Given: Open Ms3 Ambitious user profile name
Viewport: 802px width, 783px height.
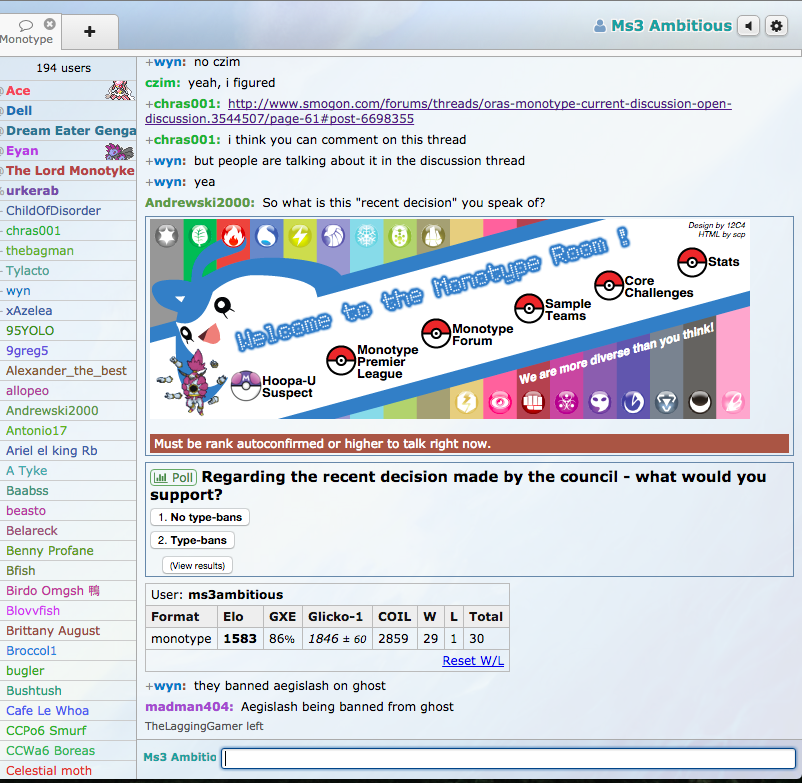Looking at the screenshot, I should [672, 26].
